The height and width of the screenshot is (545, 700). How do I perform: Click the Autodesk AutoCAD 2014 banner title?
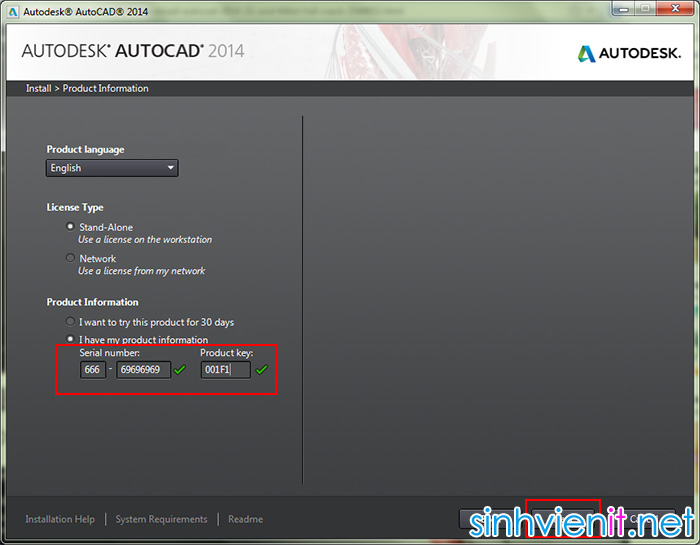pos(133,51)
